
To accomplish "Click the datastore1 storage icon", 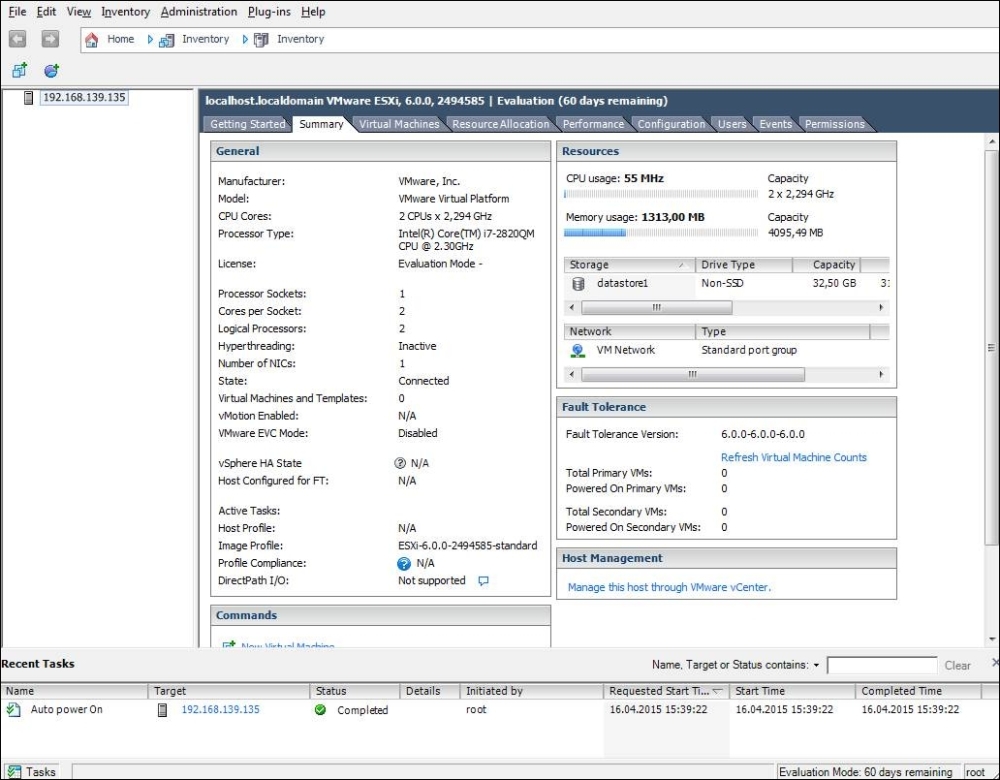I will (x=578, y=284).
